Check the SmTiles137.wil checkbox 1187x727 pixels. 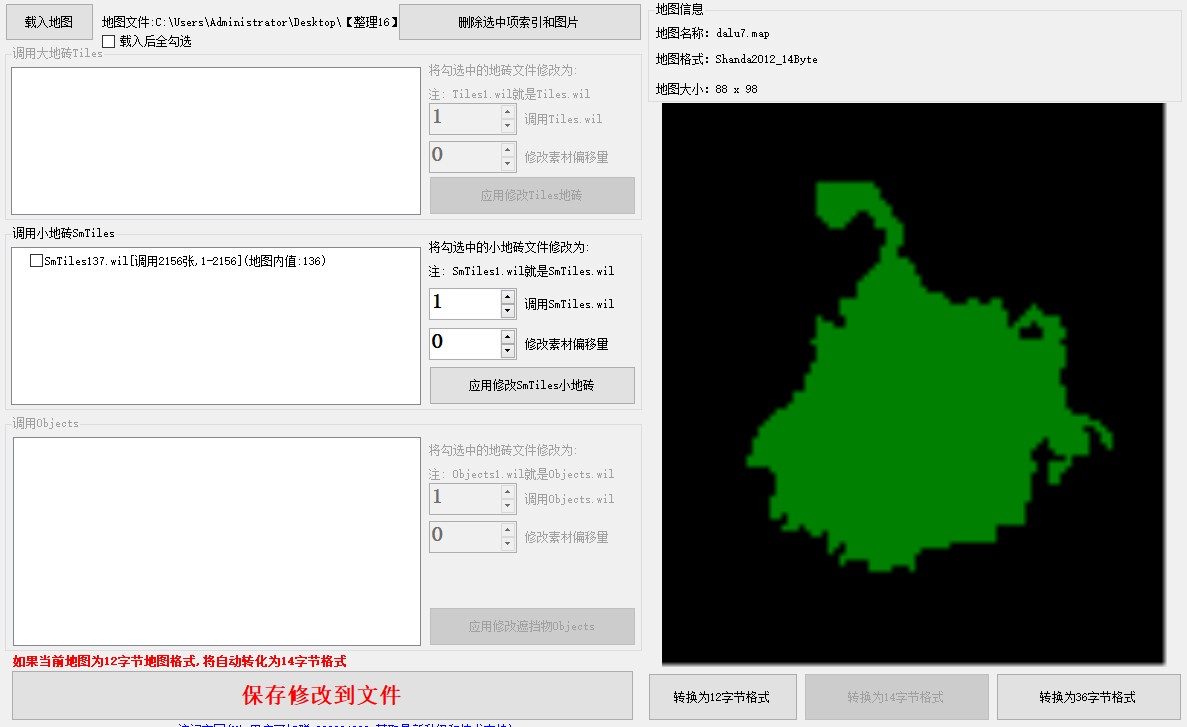point(36,261)
